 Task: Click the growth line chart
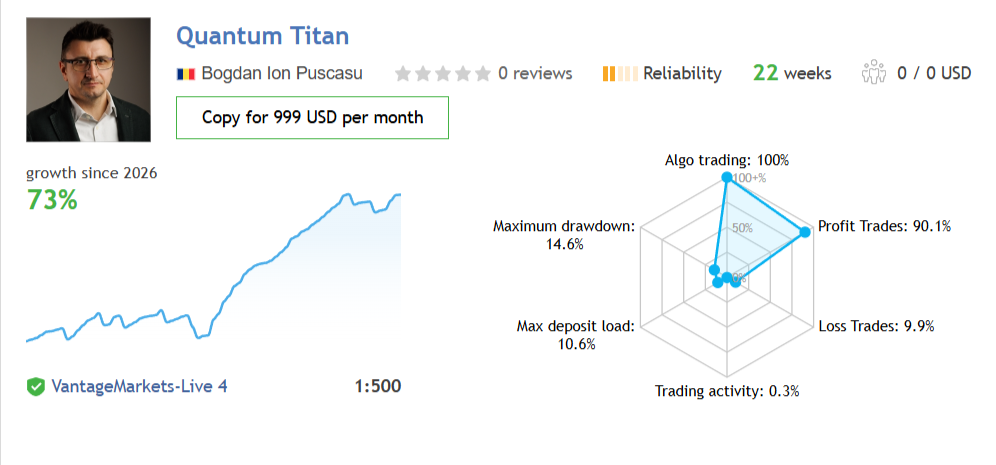click(x=213, y=267)
